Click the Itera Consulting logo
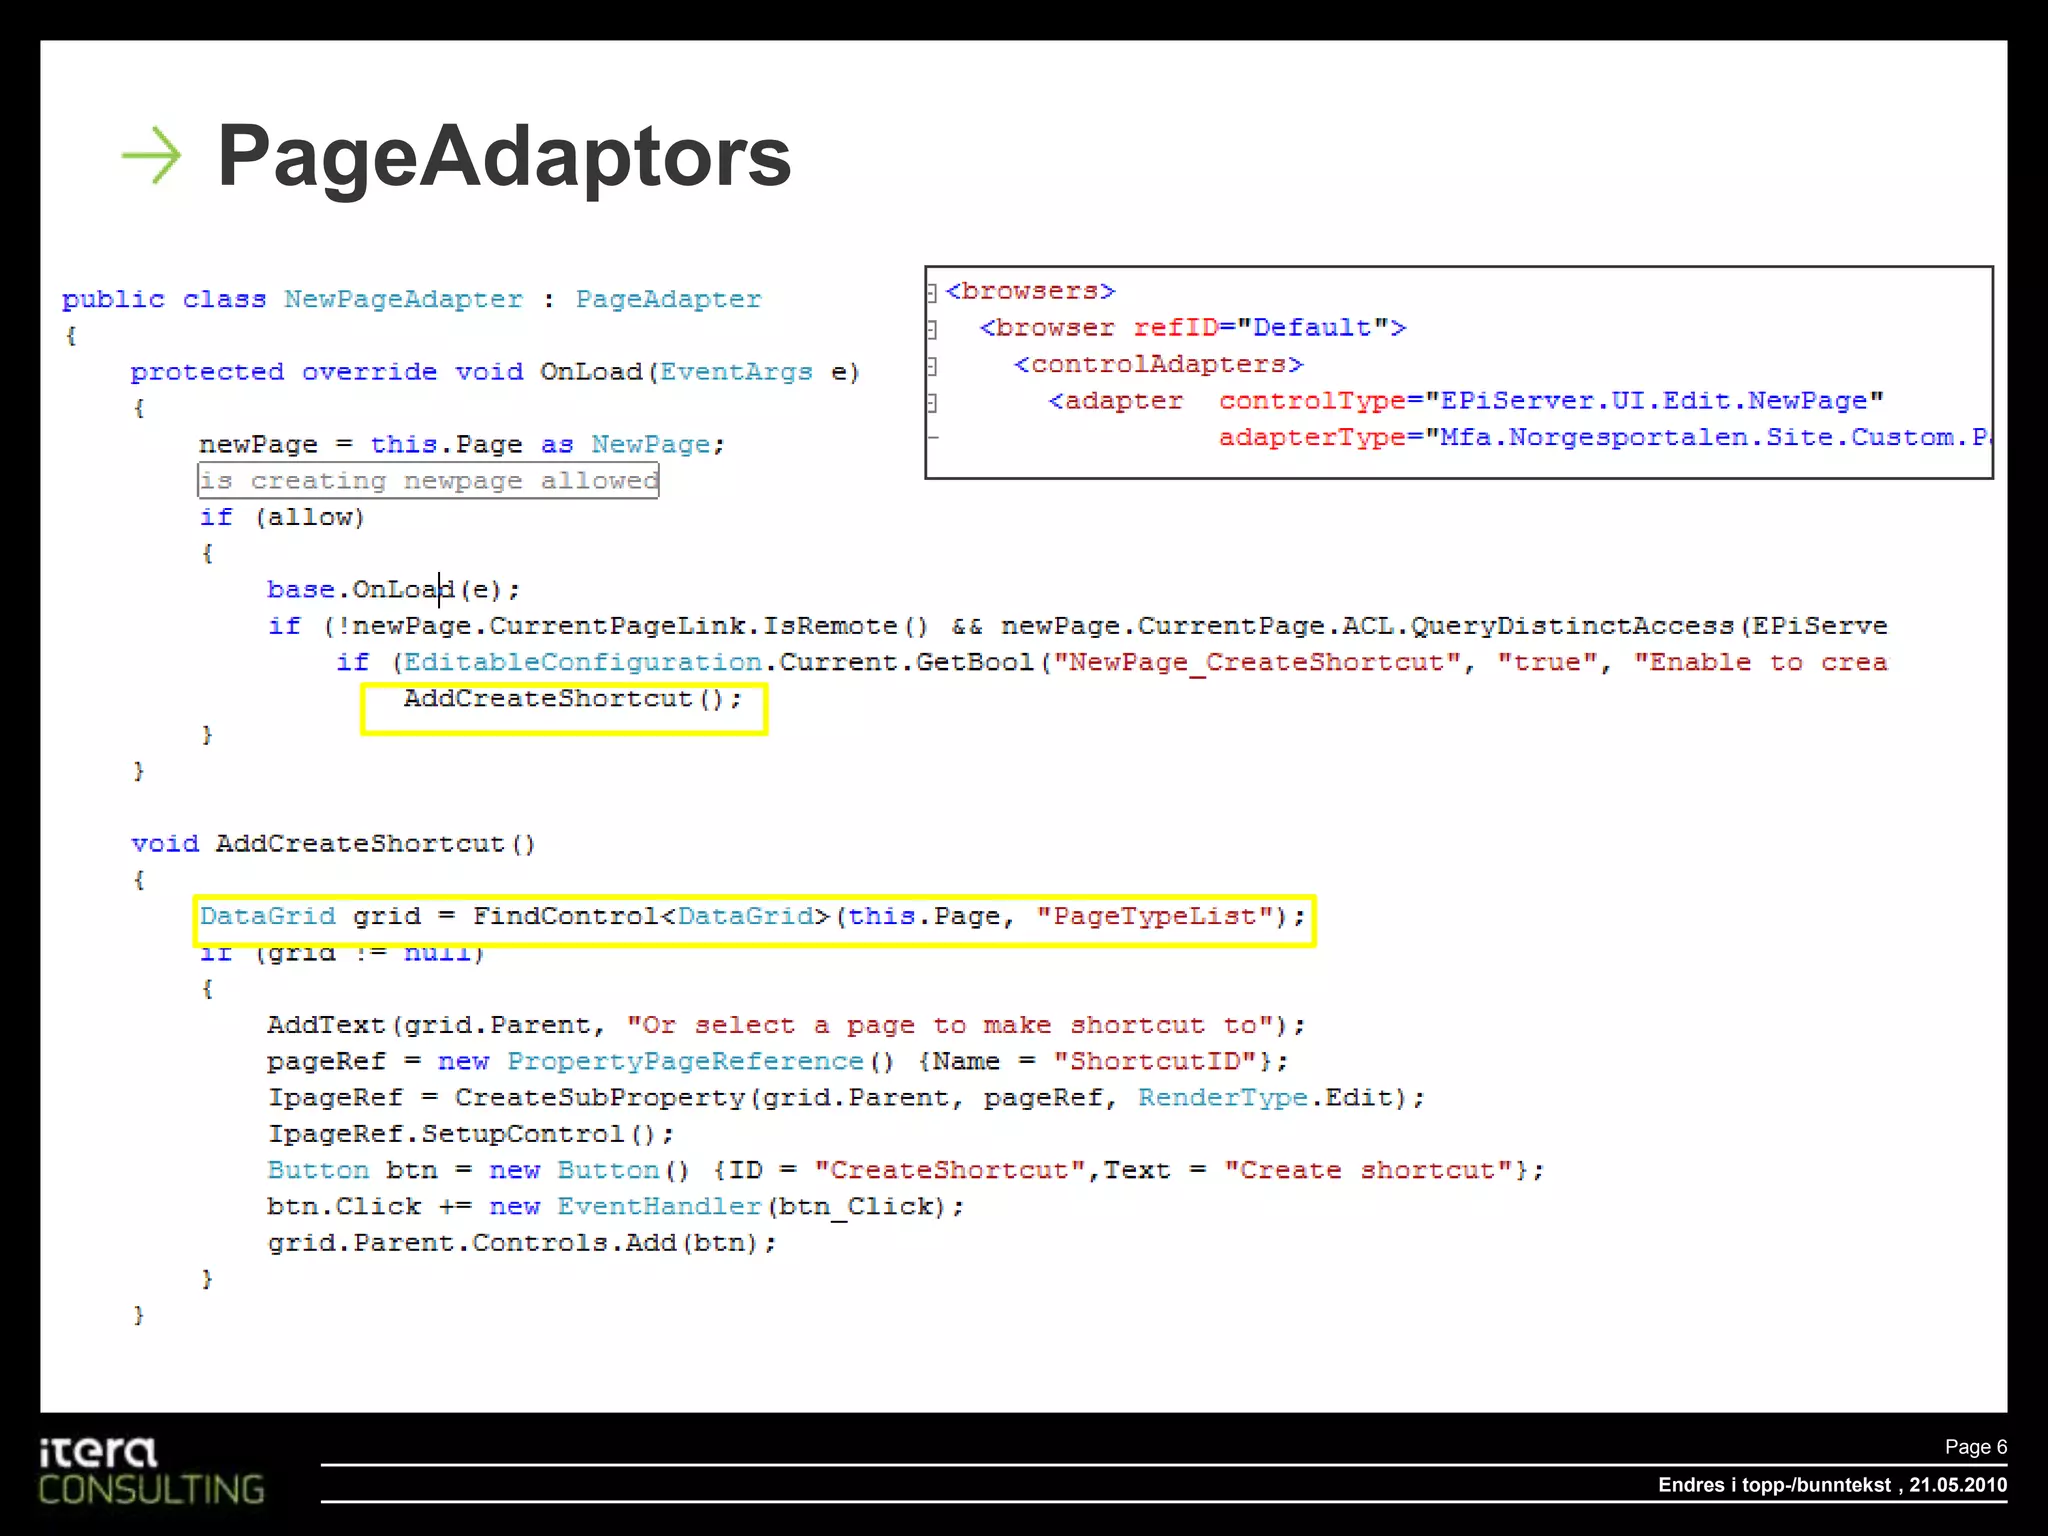2048x1536 pixels. 150,1470
